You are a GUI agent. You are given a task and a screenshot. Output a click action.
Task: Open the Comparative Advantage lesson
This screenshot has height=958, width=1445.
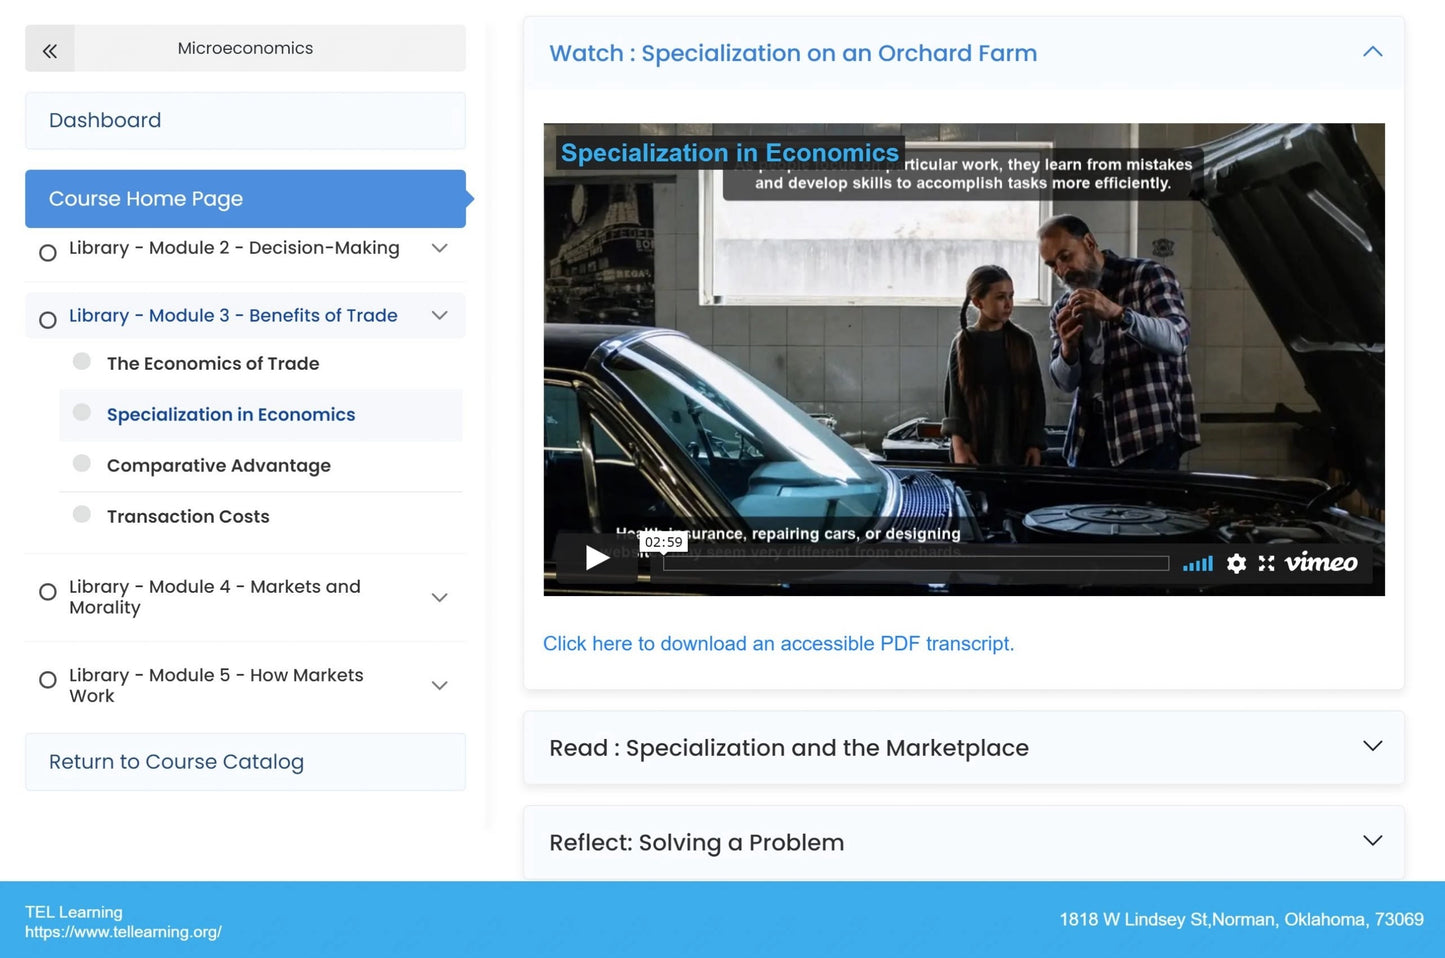[x=218, y=466]
